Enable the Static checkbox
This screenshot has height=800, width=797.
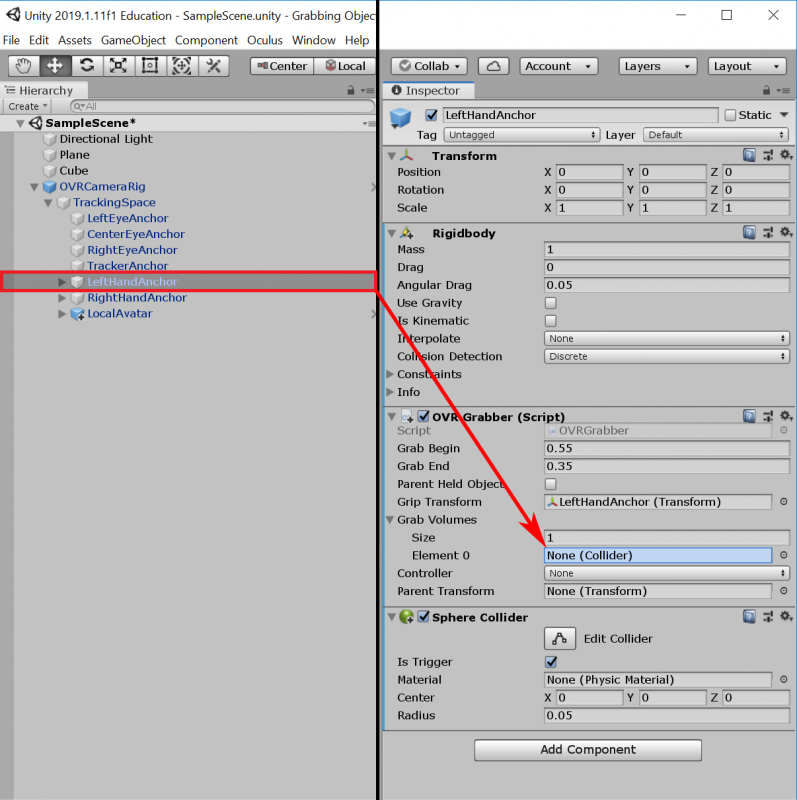[730, 115]
